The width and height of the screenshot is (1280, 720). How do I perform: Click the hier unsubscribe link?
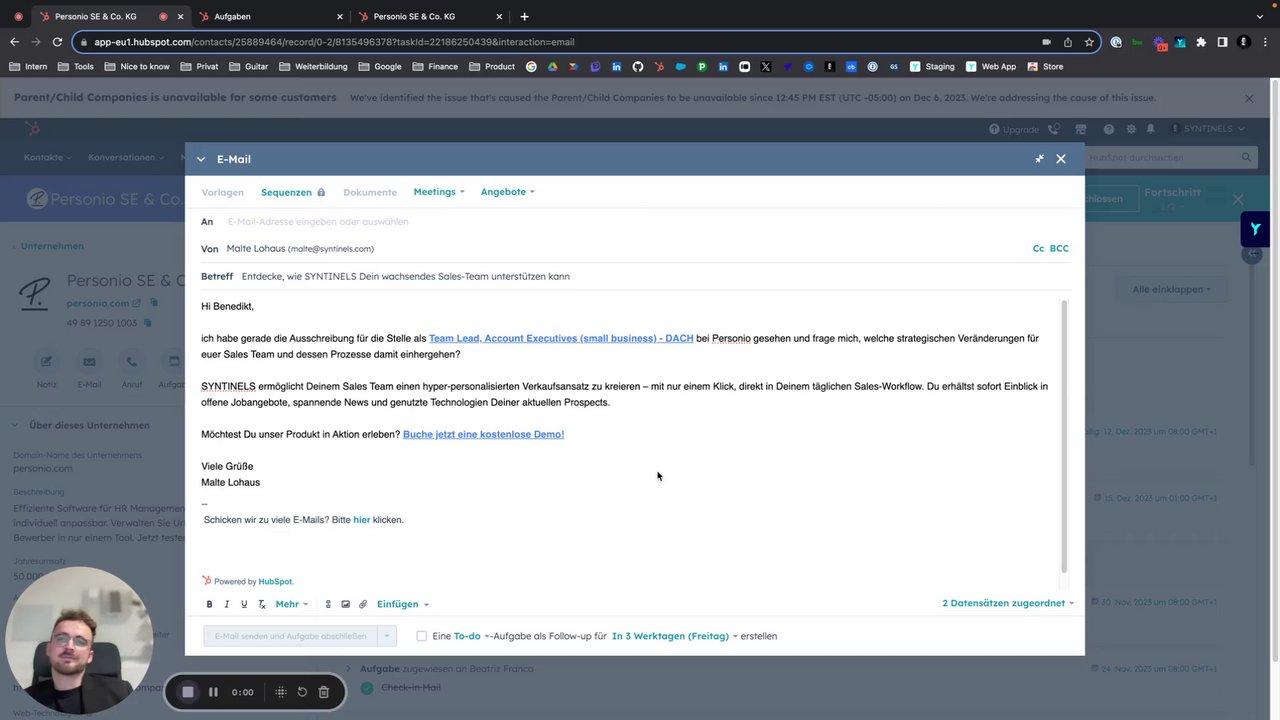[x=361, y=520]
